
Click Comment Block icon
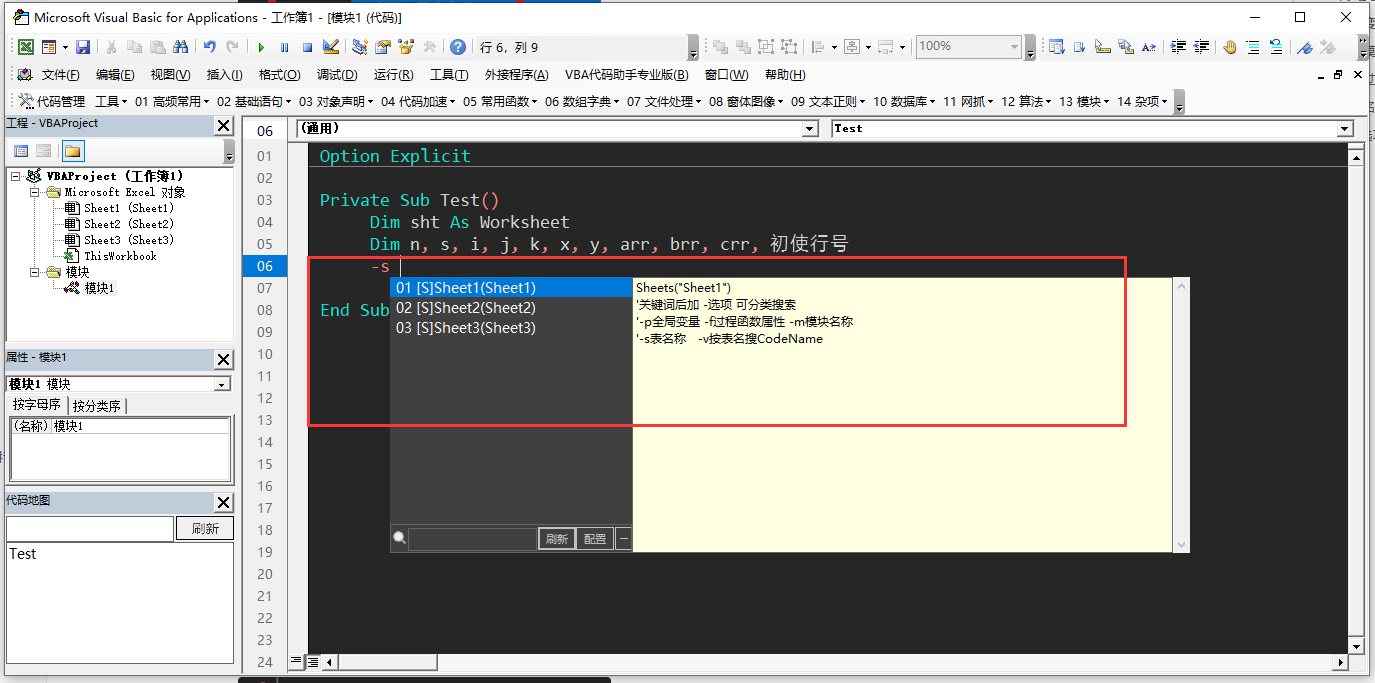point(1253,47)
